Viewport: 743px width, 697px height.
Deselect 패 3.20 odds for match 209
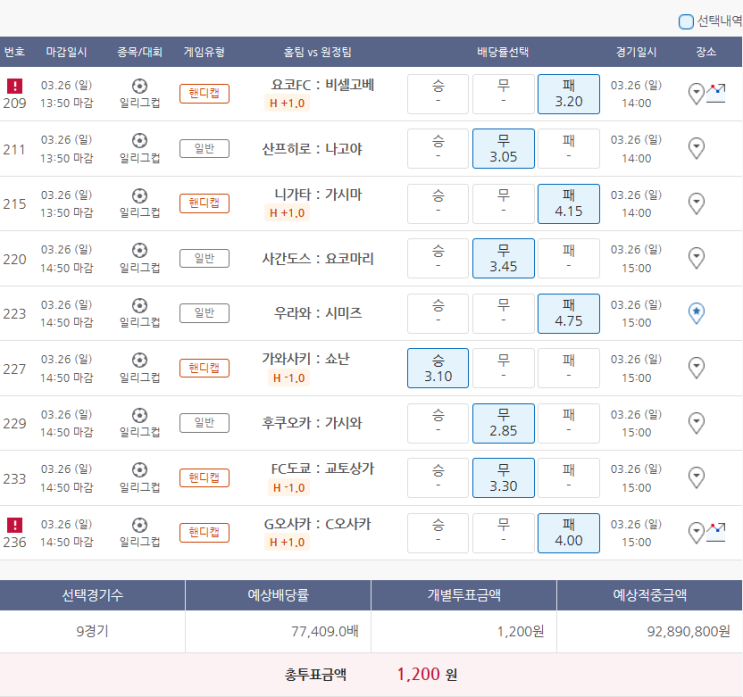(x=568, y=94)
